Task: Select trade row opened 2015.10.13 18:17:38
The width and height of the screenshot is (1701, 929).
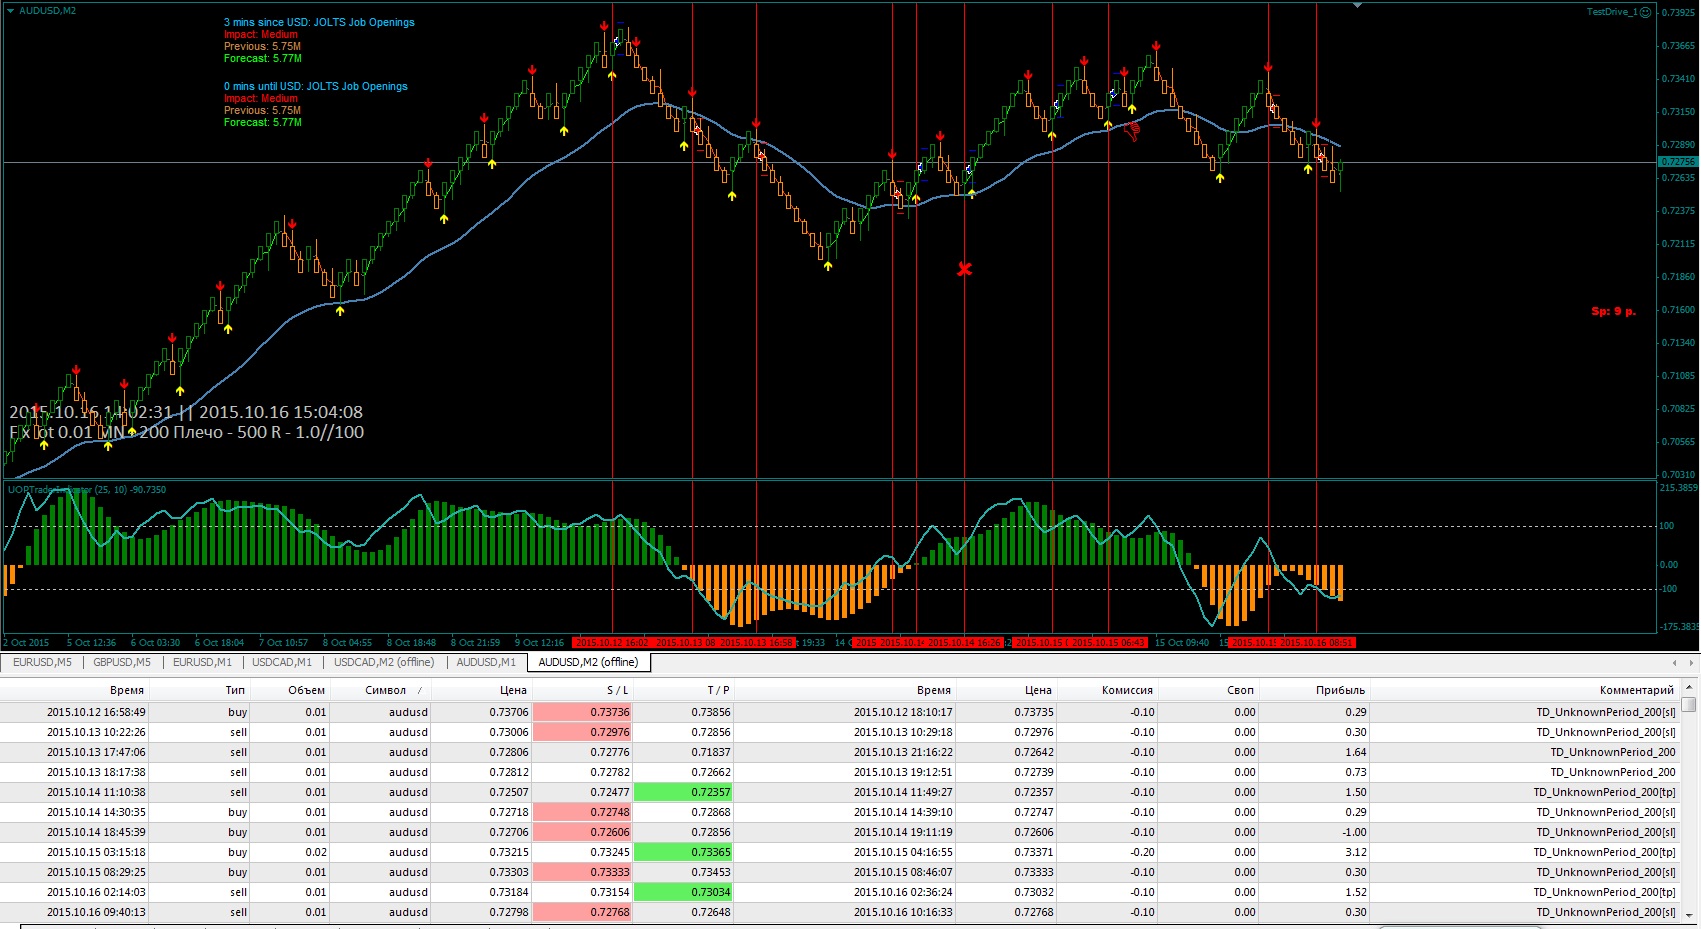Action: 840,772
